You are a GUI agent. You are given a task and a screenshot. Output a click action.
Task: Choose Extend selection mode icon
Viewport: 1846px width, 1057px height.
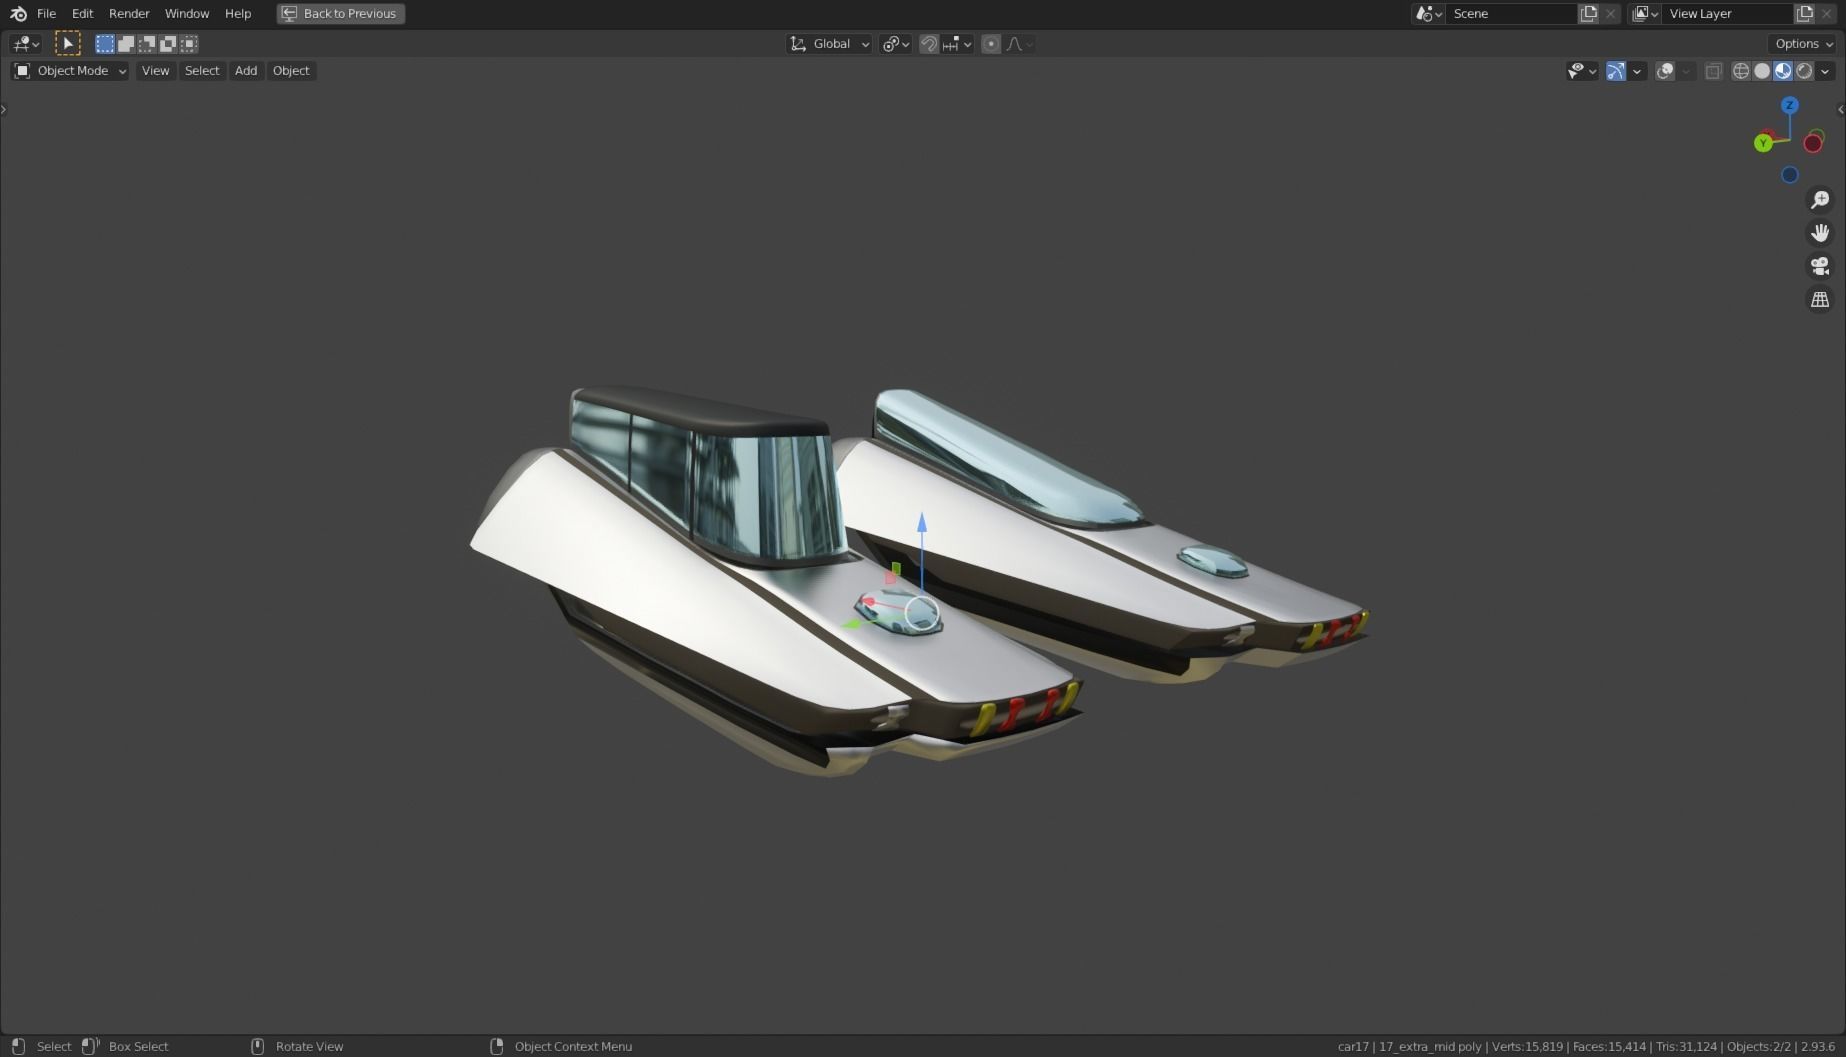[126, 43]
